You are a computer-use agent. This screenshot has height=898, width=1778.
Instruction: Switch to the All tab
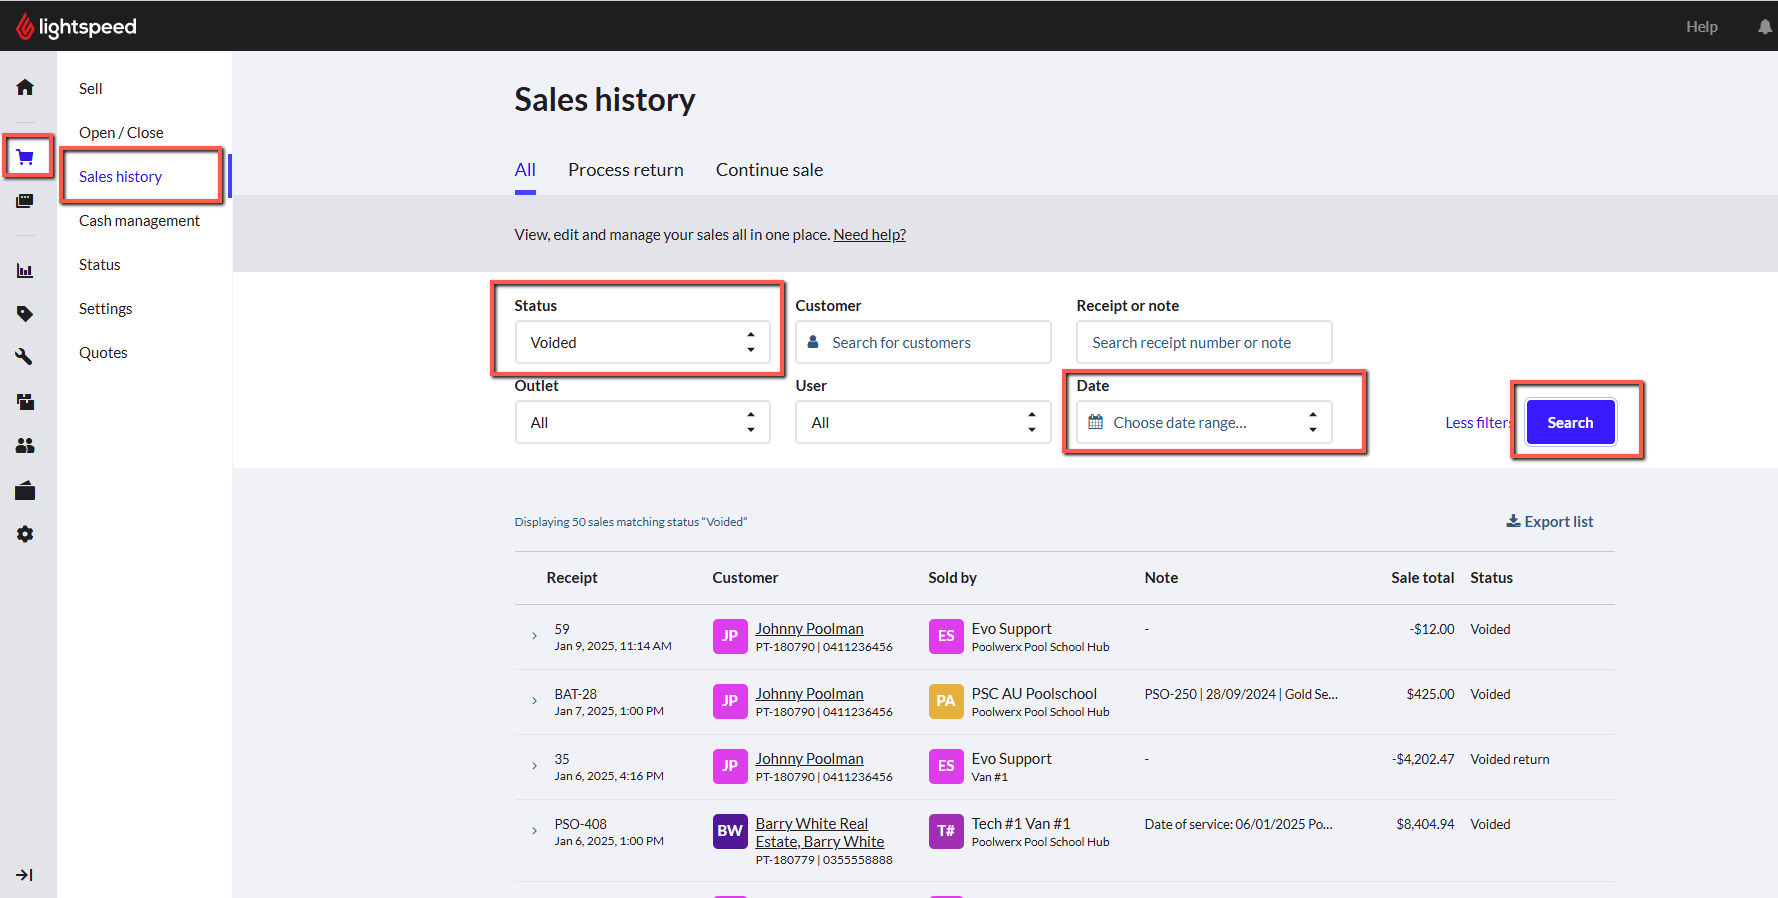pyautogui.click(x=525, y=170)
